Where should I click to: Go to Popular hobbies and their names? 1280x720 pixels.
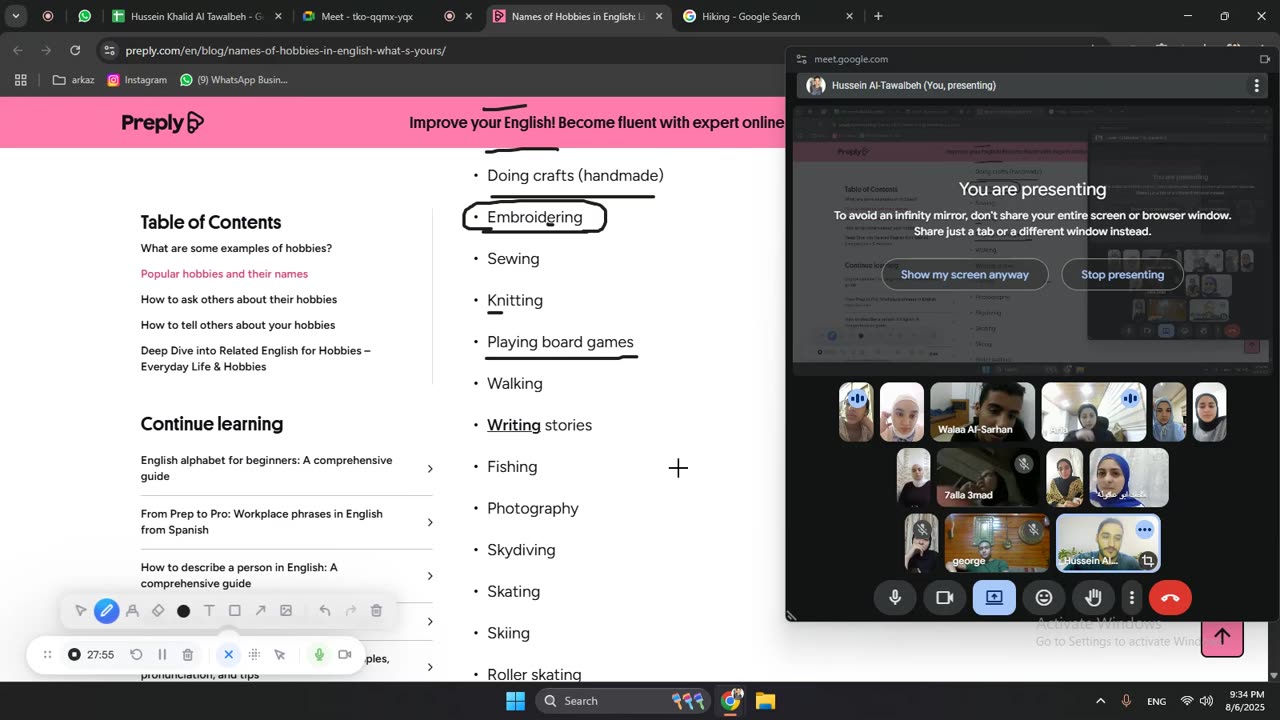coord(224,274)
